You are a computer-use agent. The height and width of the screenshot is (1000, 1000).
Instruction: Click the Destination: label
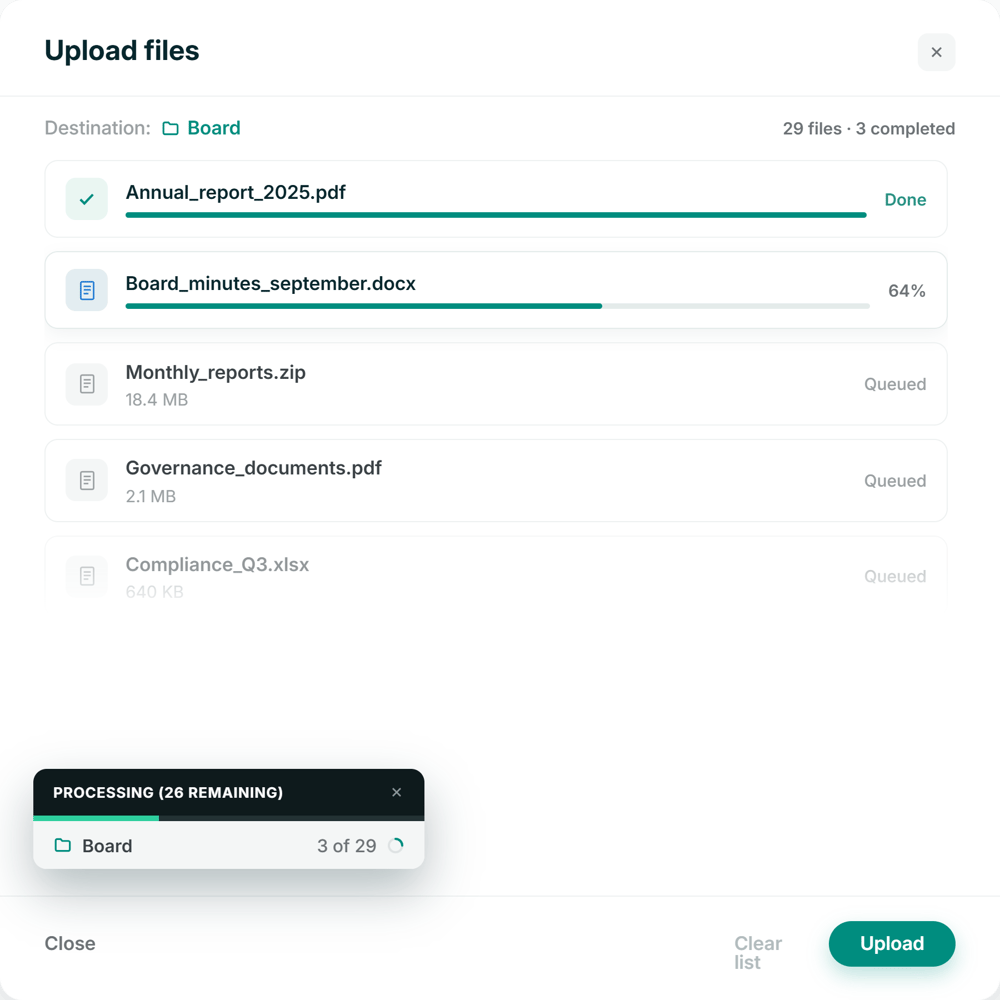[x=98, y=128]
